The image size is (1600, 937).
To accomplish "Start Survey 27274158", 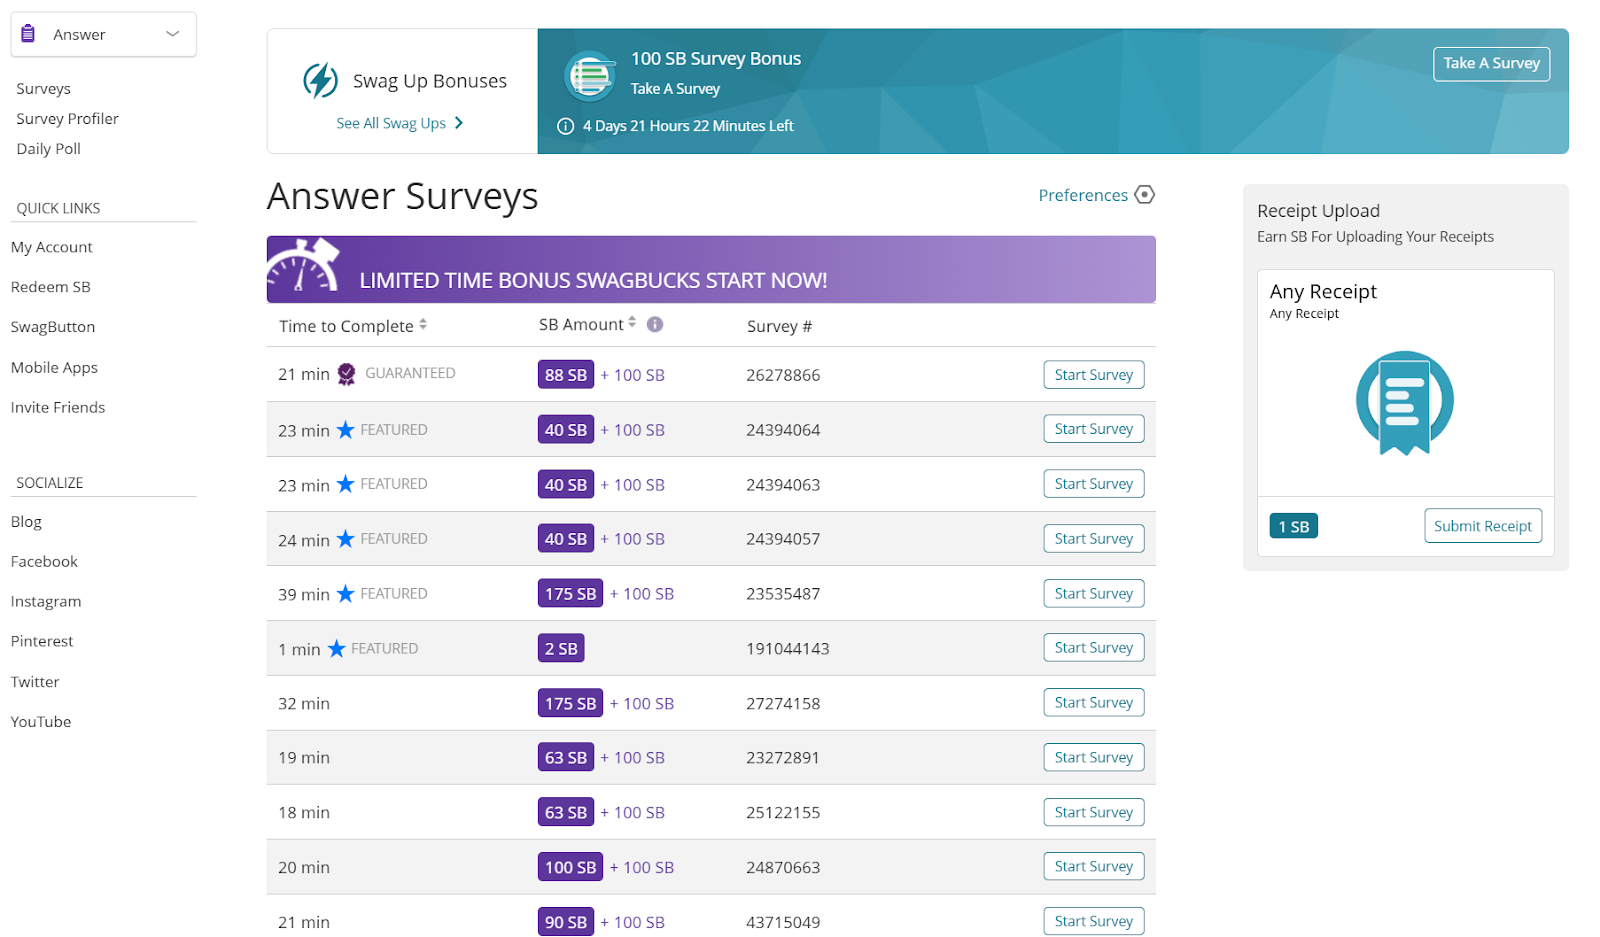I will tap(1094, 703).
